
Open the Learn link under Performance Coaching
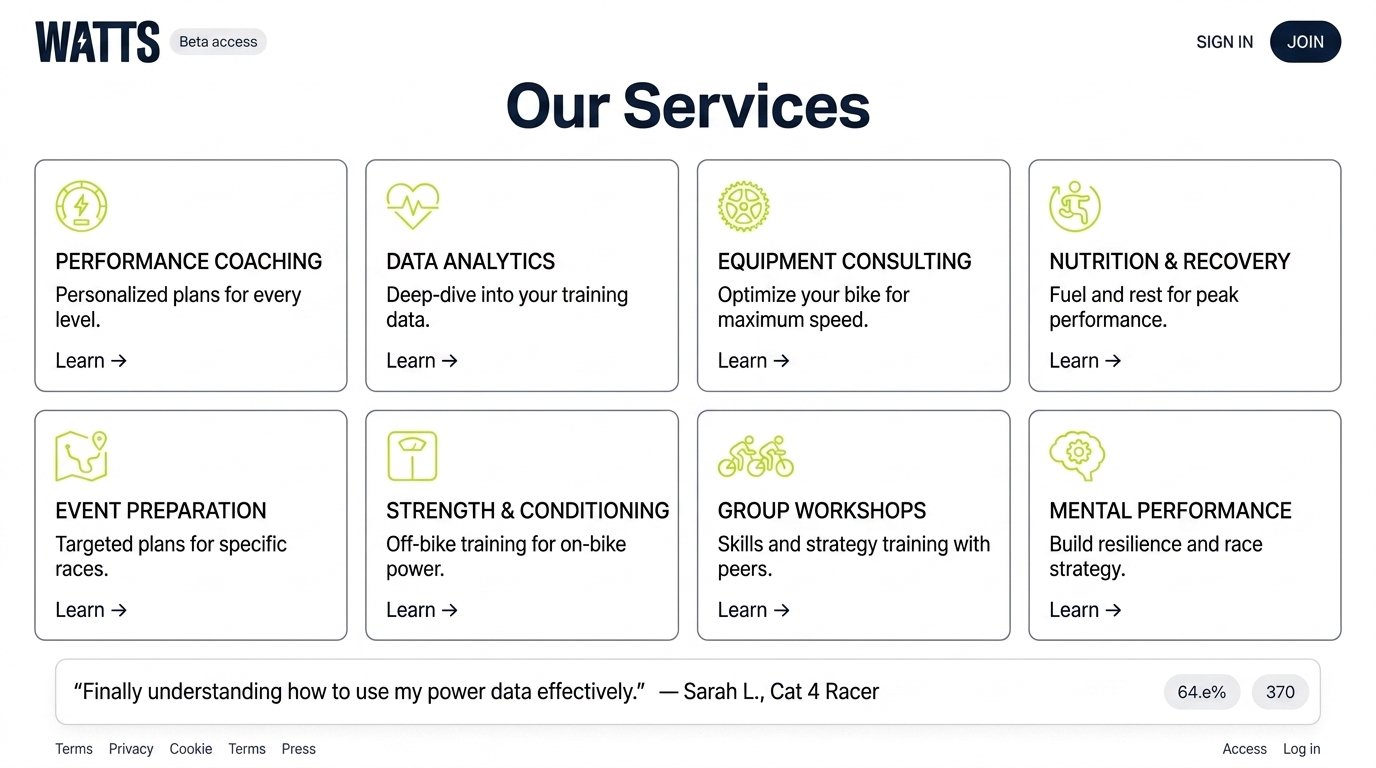(x=90, y=361)
